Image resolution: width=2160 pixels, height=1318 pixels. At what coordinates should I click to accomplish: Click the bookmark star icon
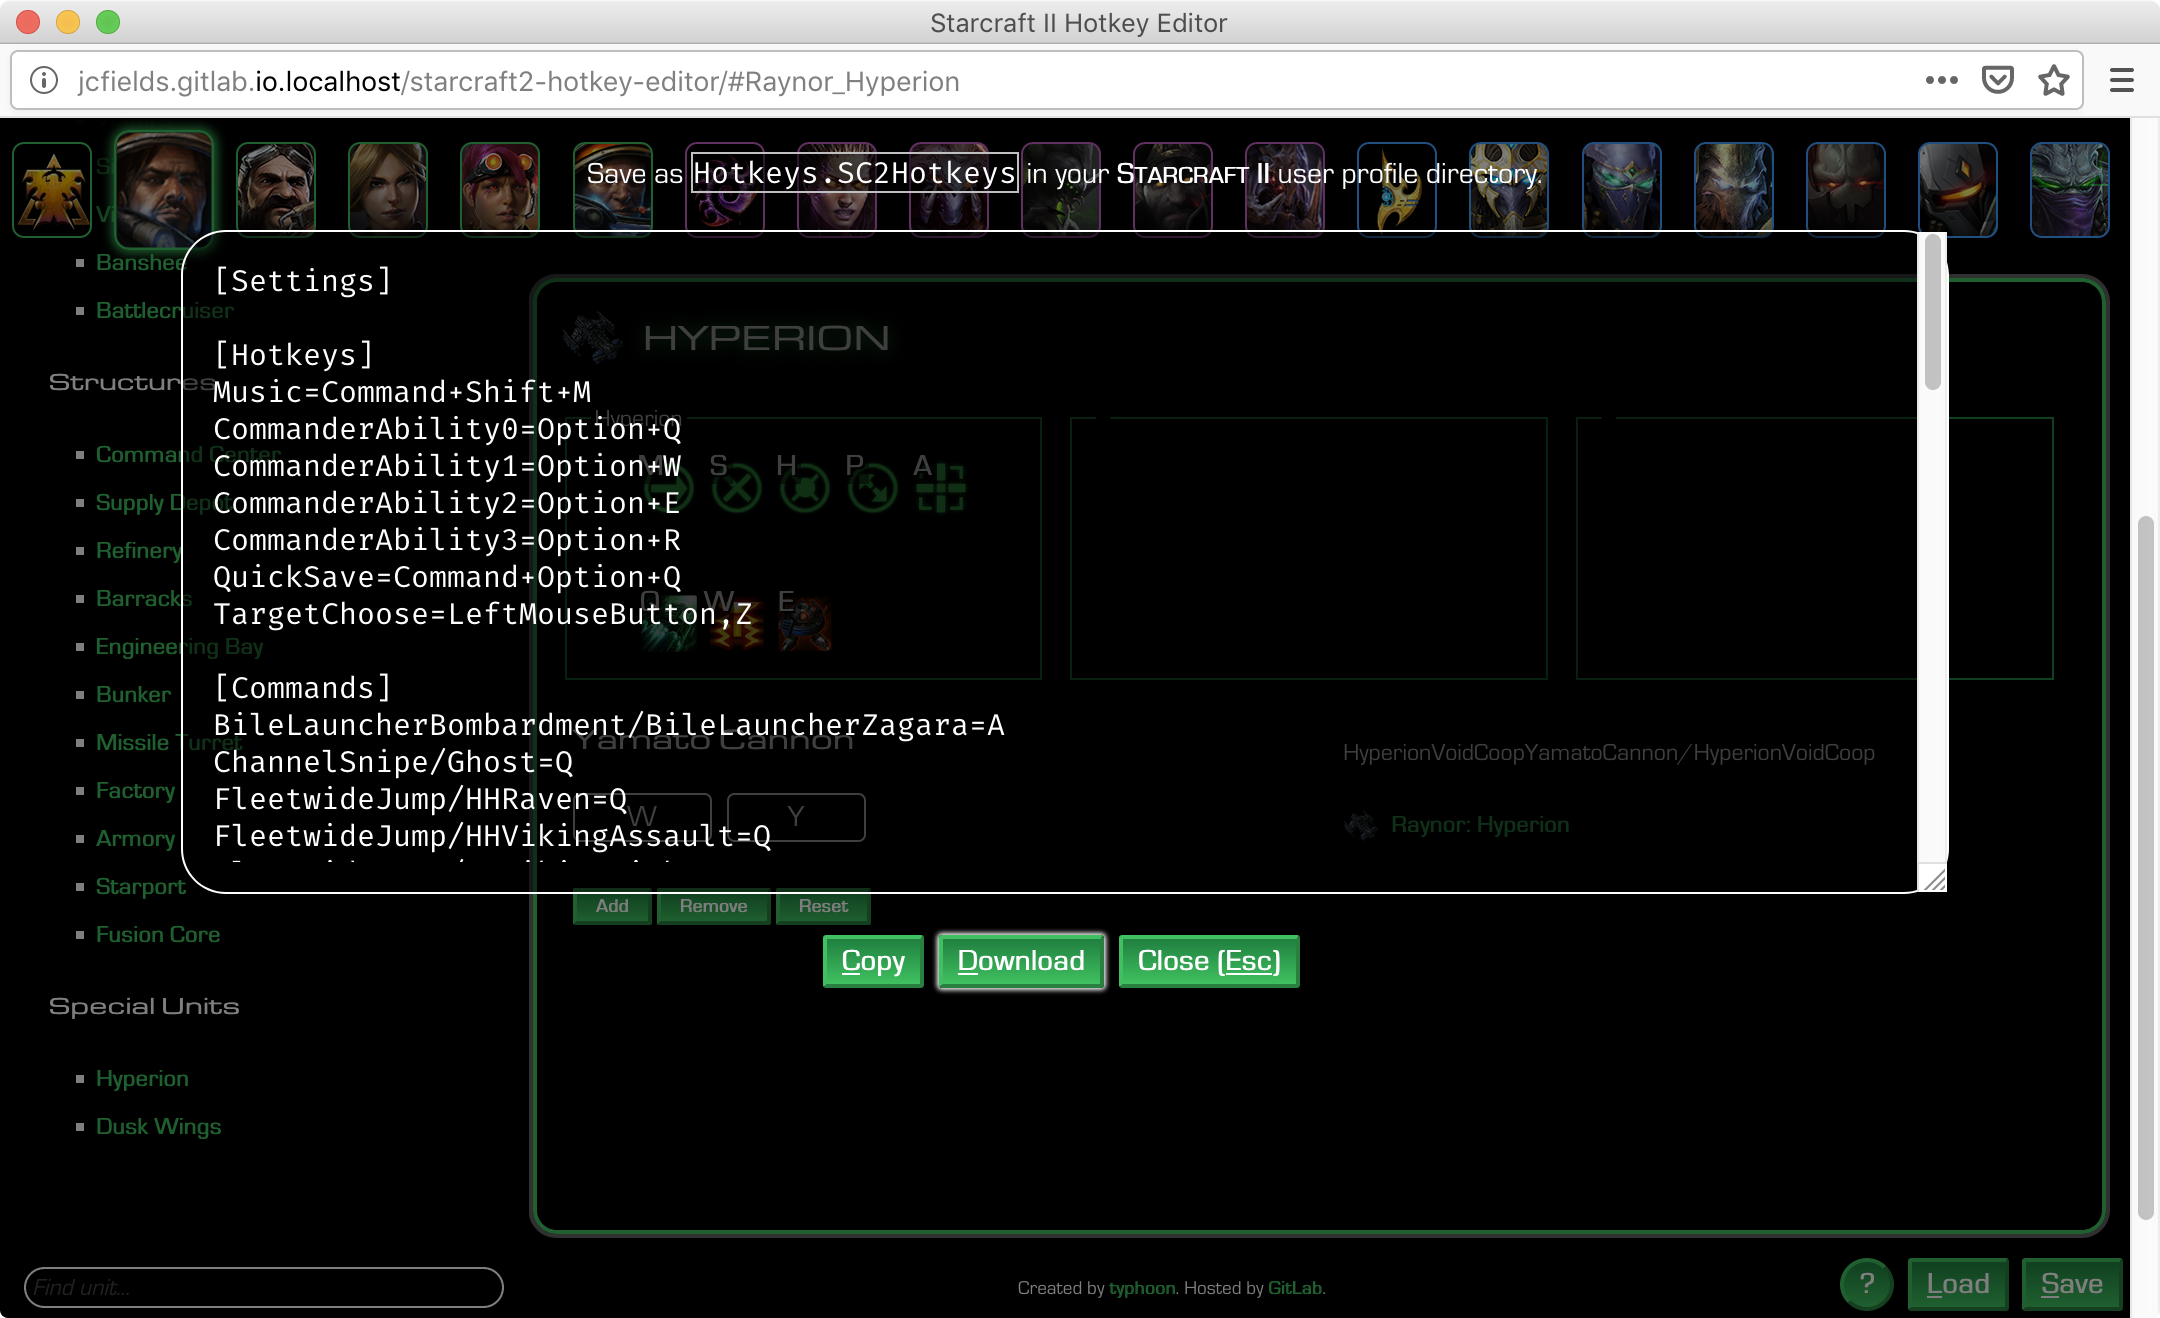2053,81
